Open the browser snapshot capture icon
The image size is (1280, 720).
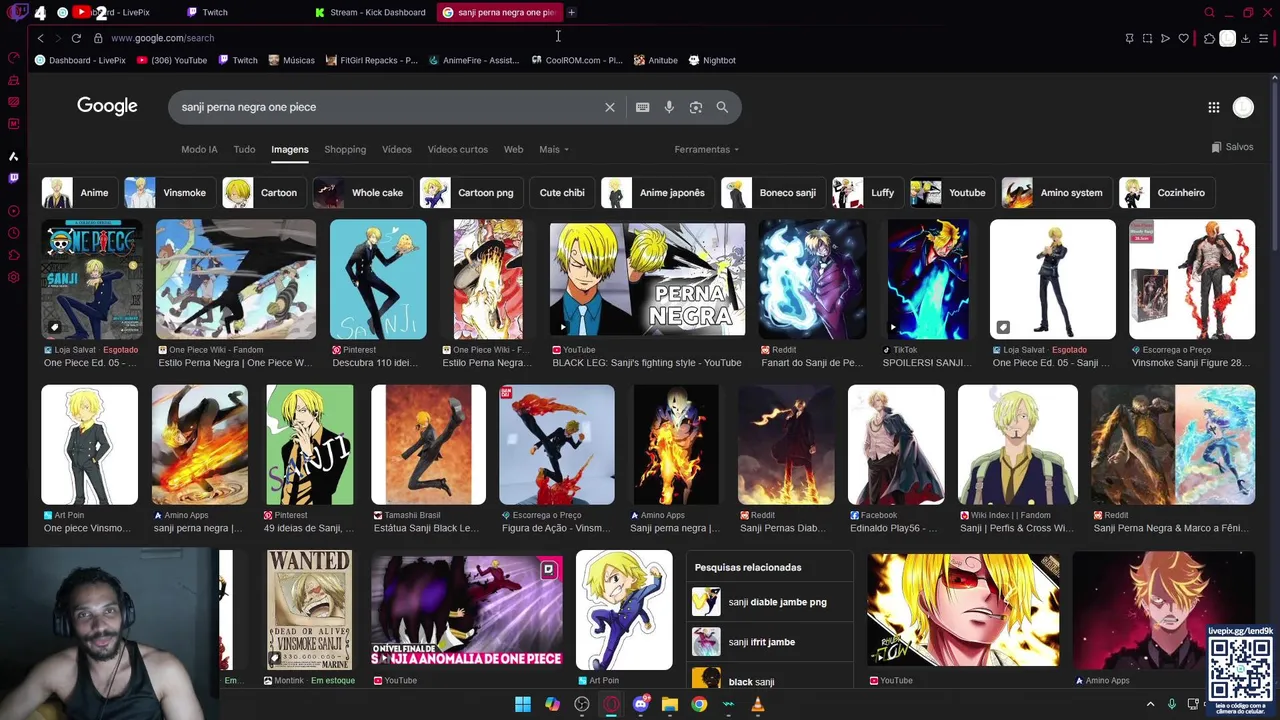pyautogui.click(x=1147, y=38)
